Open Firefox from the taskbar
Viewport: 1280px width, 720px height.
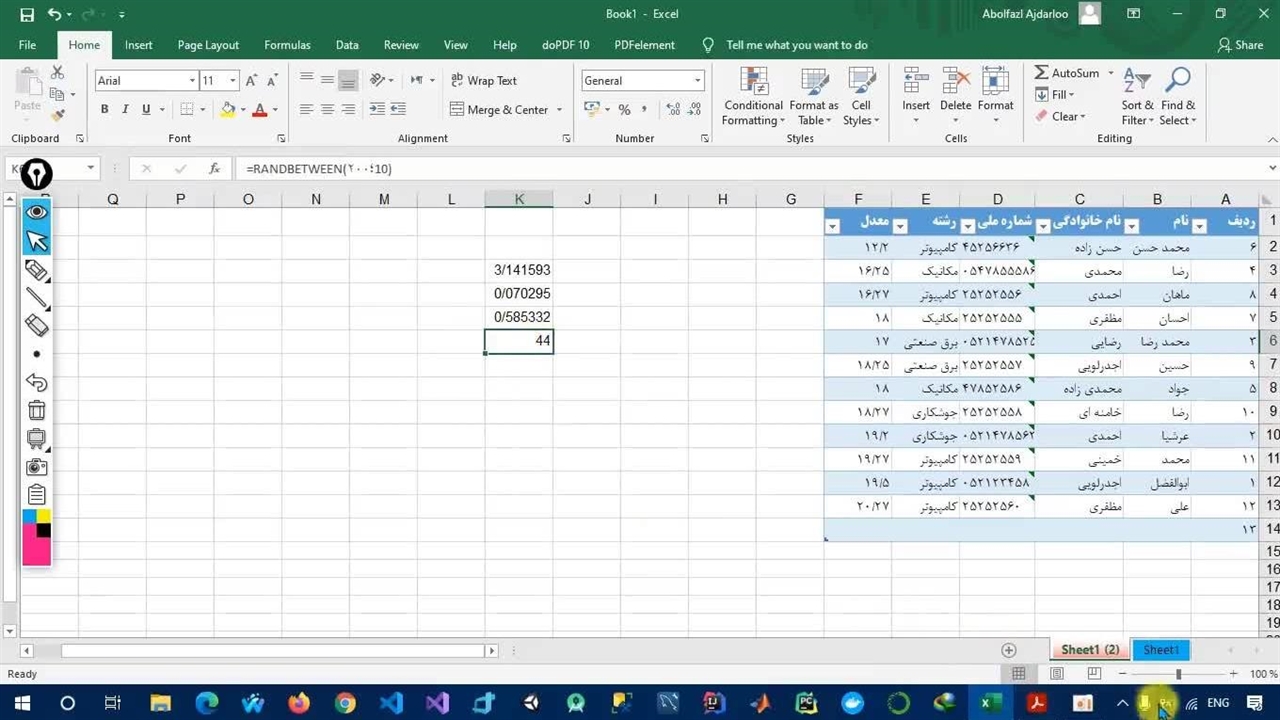coord(299,703)
